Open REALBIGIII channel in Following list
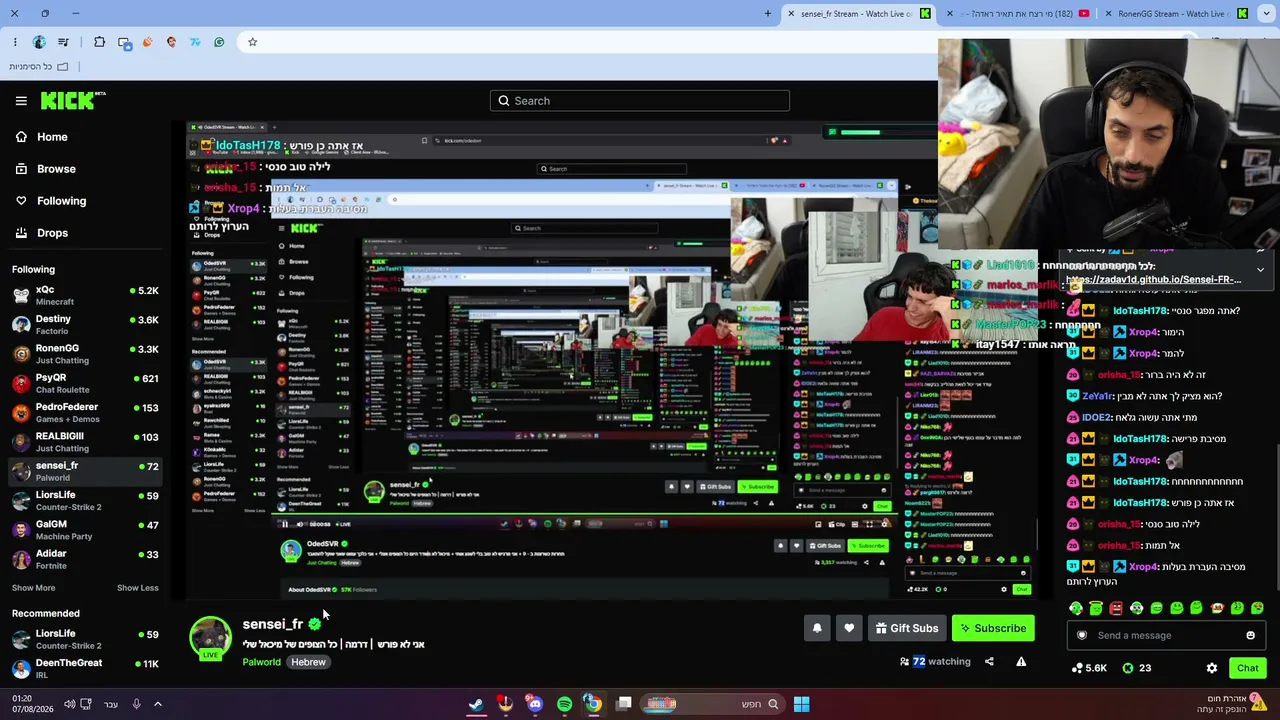The height and width of the screenshot is (720, 1280). (x=85, y=441)
